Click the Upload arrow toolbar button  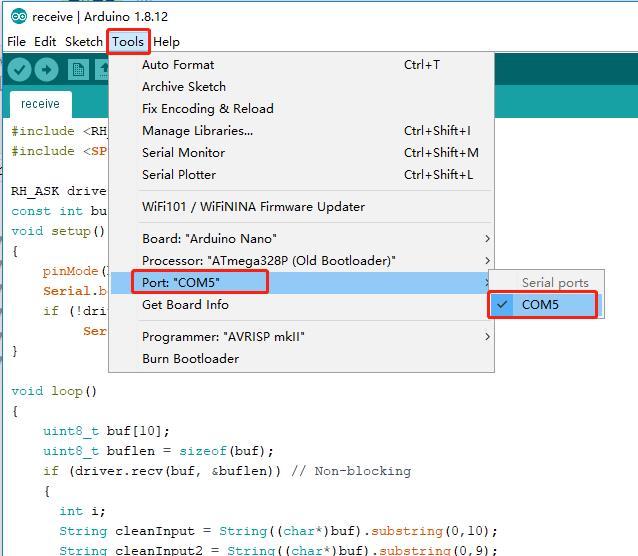46,70
